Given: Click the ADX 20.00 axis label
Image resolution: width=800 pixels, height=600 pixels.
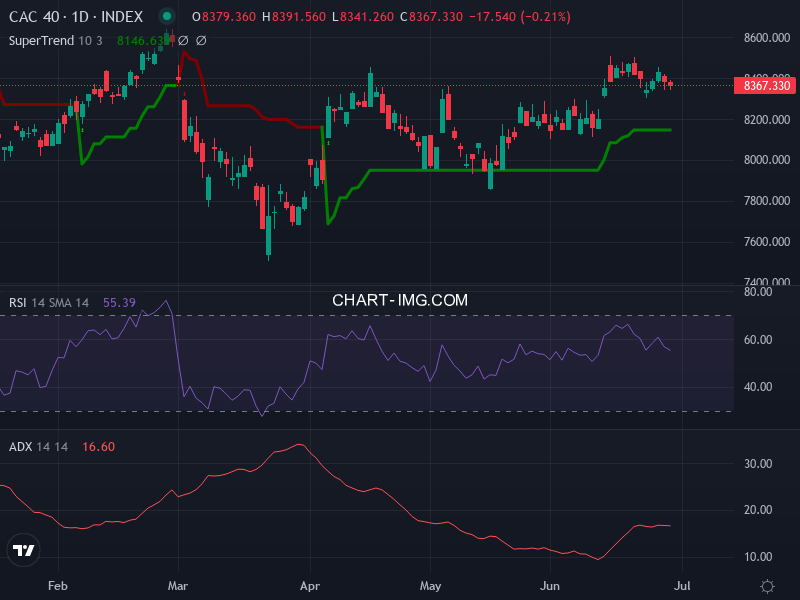Looking at the screenshot, I should (758, 510).
